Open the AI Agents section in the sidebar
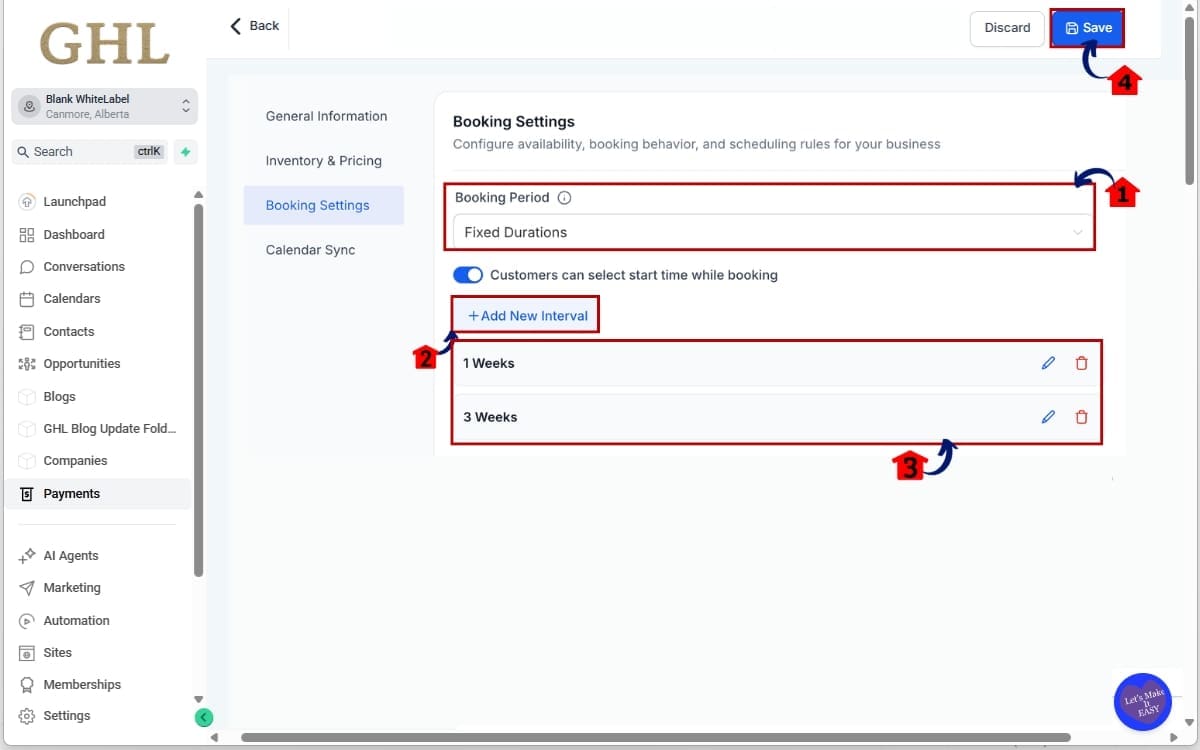The width and height of the screenshot is (1200, 750). (27, 555)
